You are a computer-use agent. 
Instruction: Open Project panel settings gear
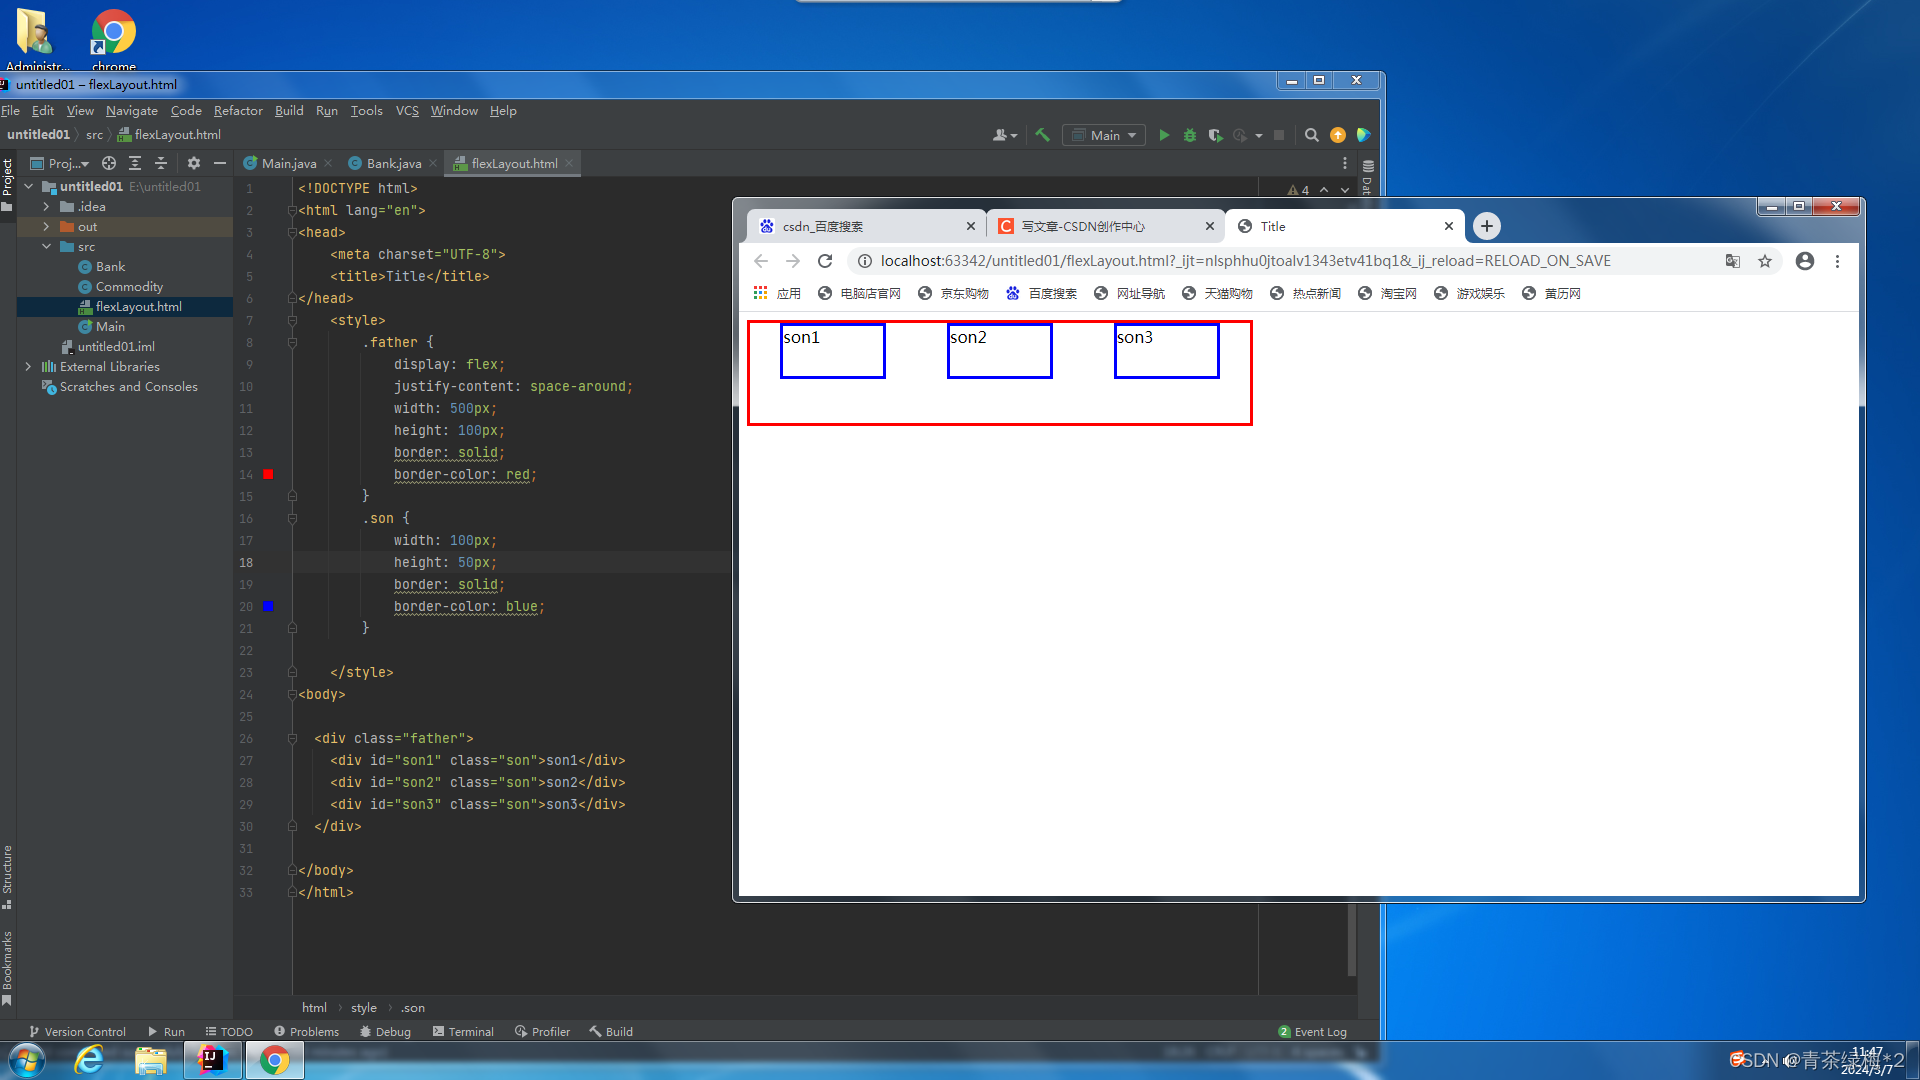tap(194, 163)
